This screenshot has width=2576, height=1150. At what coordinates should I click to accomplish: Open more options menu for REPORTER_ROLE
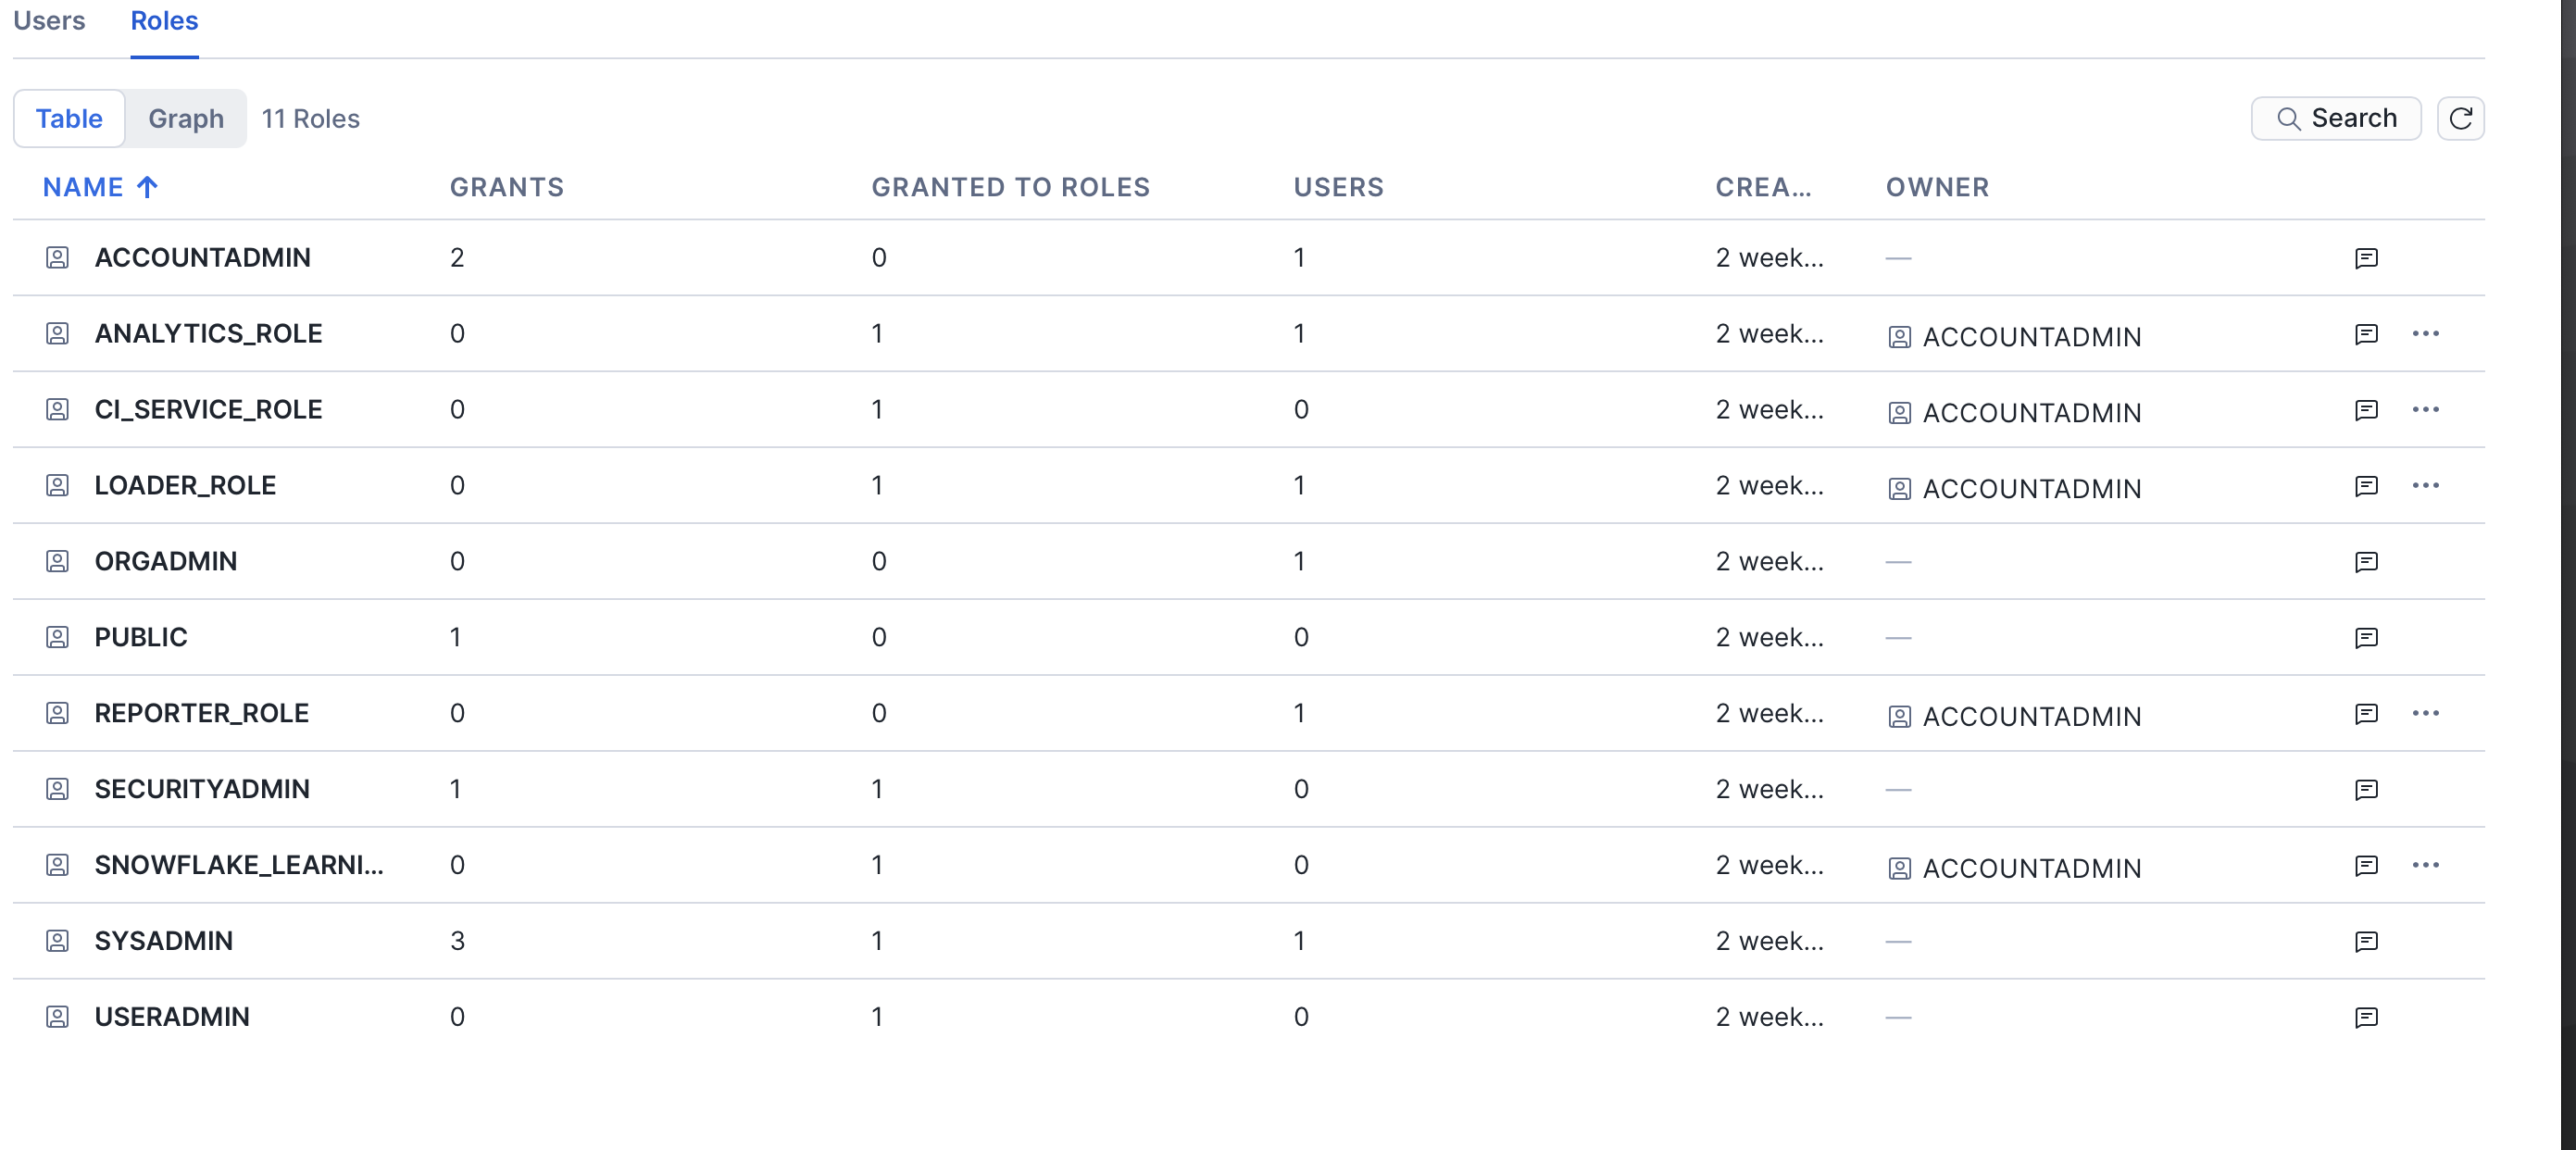[2425, 714]
